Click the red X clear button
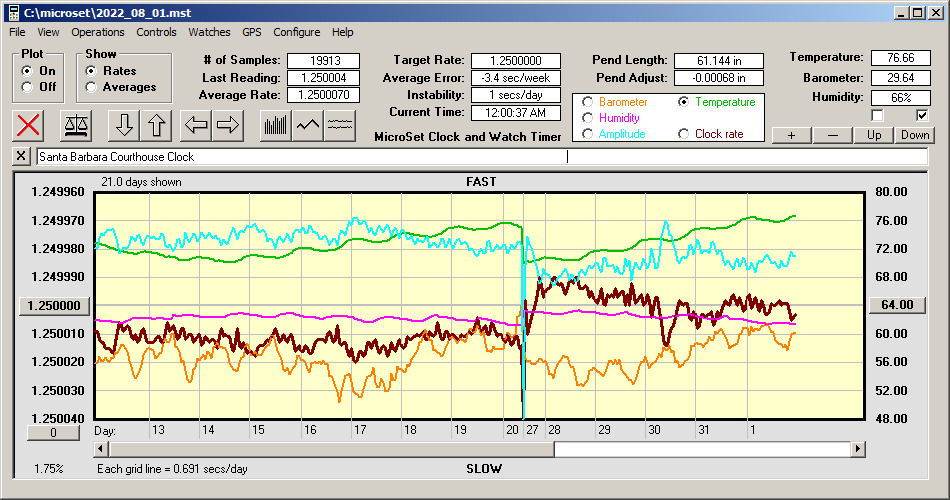 click(29, 125)
